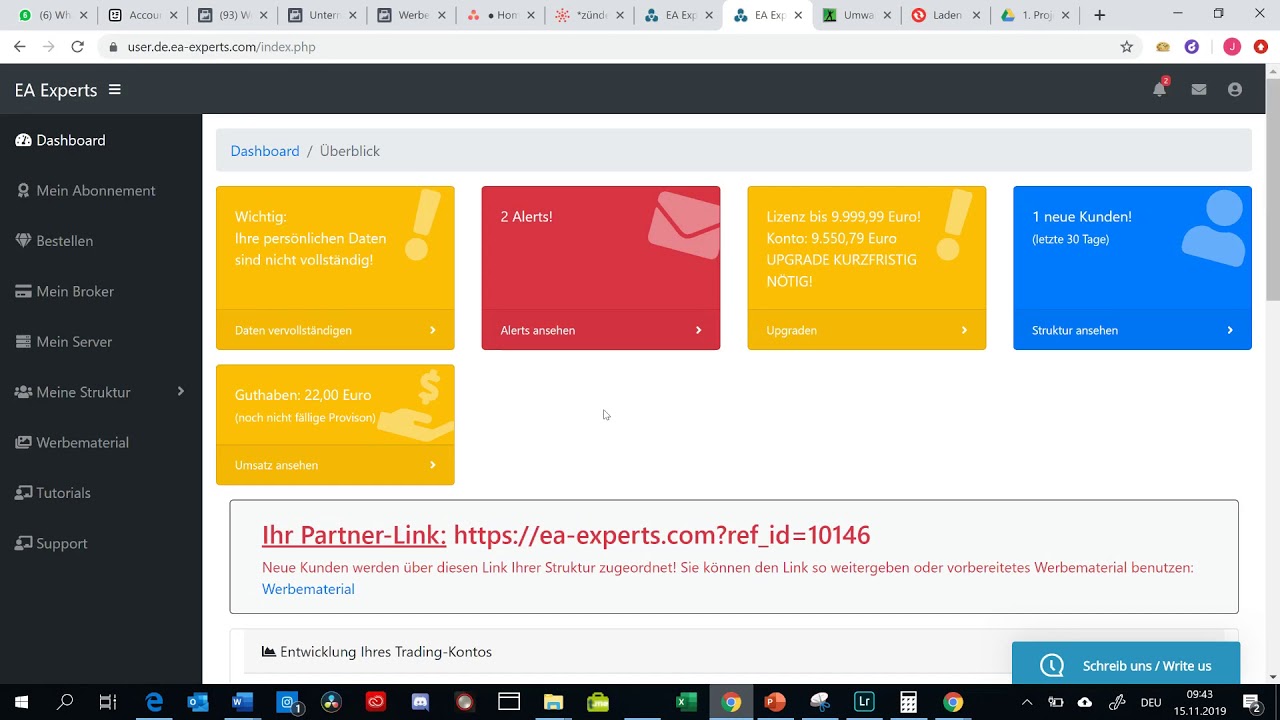Open Microsoft Edge from taskbar
This screenshot has height=720, width=1280.
point(154,702)
